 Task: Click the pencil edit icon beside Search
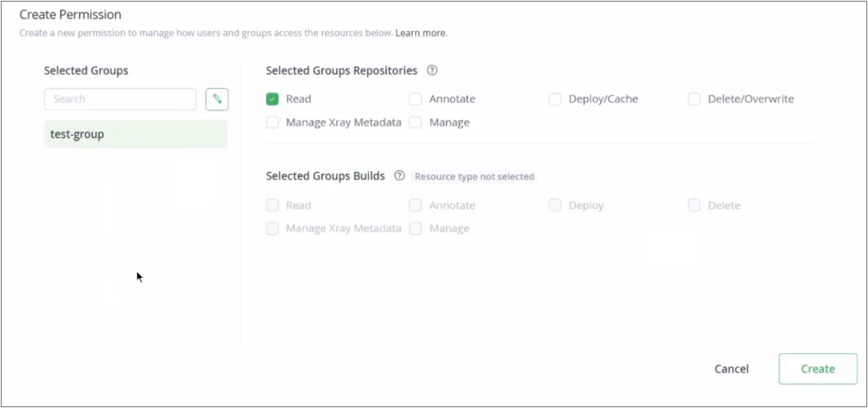(x=217, y=99)
